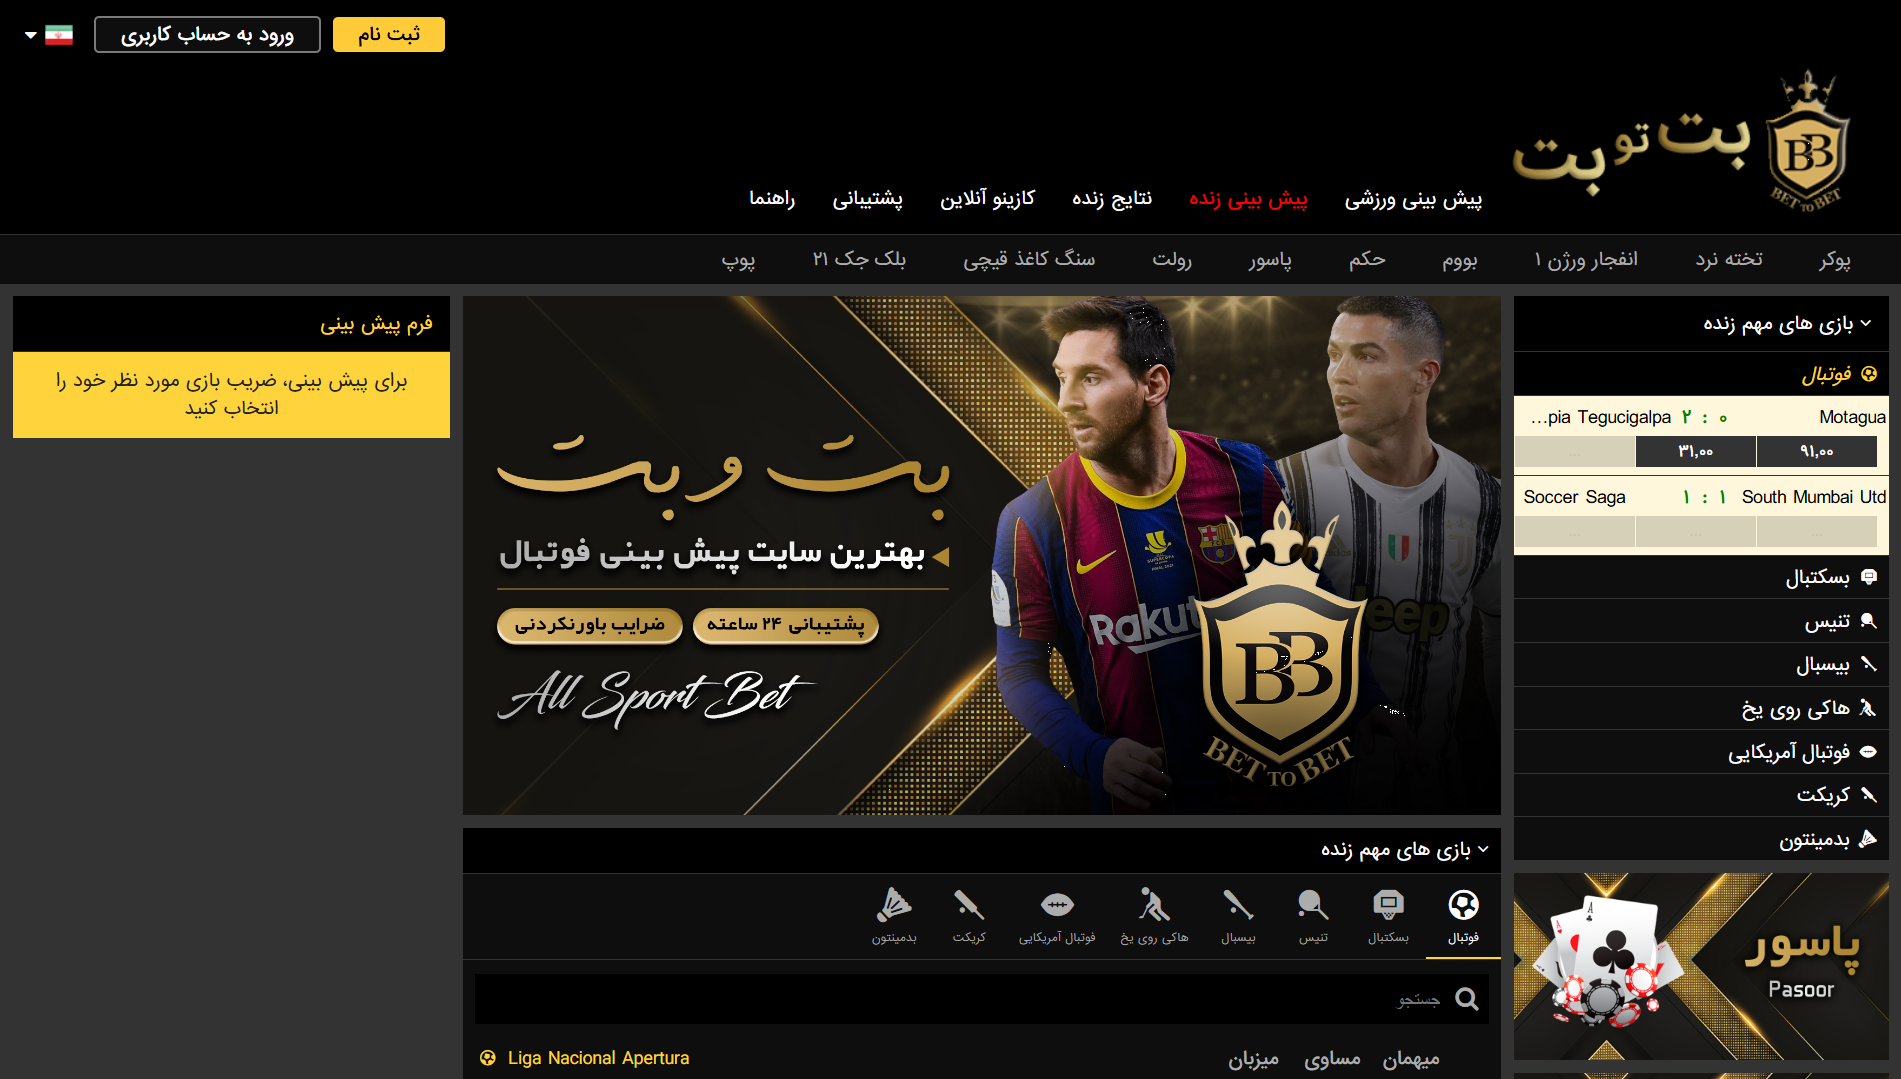
Task: Pick the '۳۱,۰۰' odds on the Motagua match
Action: 1695,452
